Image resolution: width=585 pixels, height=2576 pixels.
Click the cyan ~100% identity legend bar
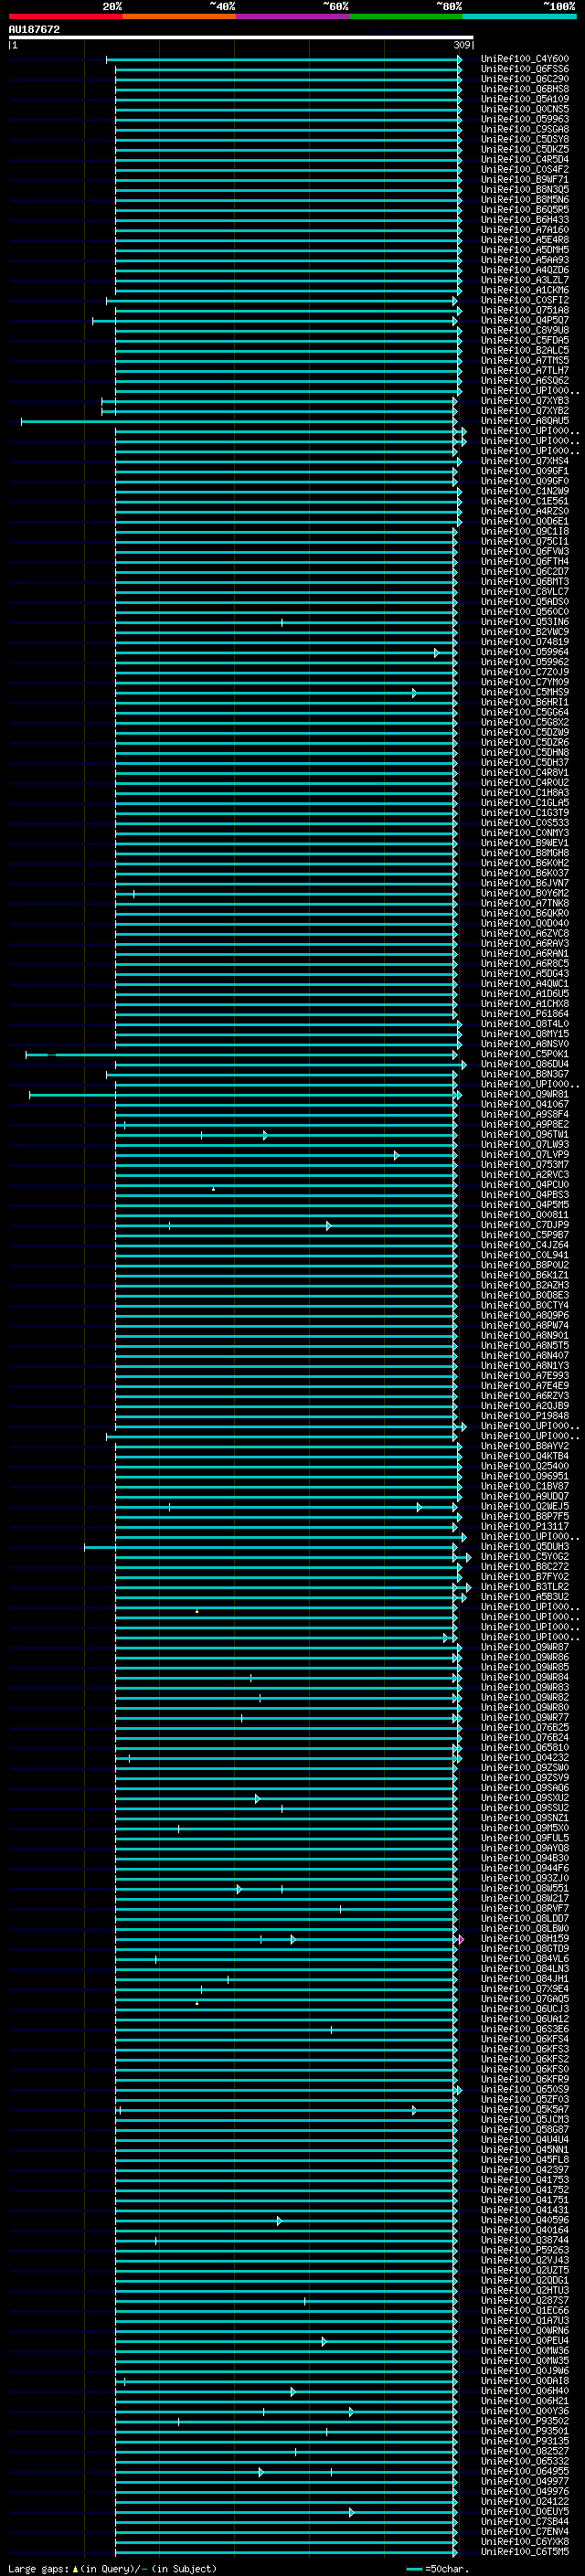click(518, 16)
